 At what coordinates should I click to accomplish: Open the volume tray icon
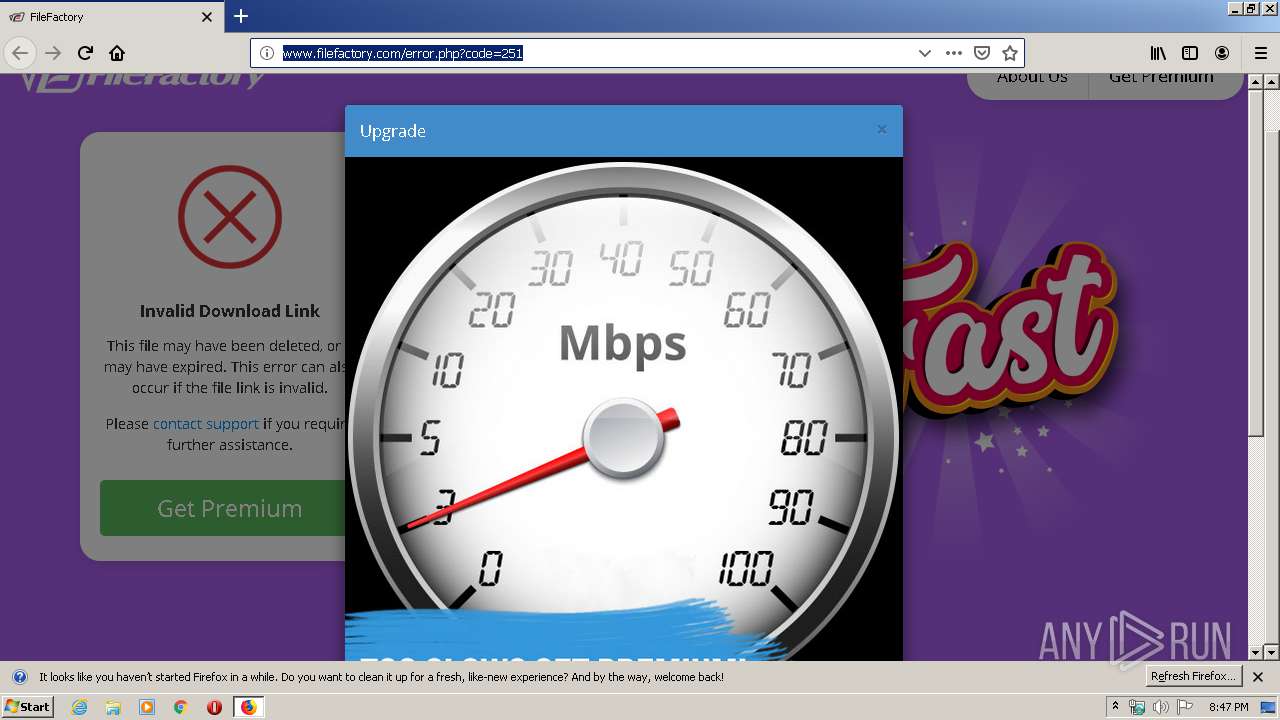pyautogui.click(x=1161, y=707)
